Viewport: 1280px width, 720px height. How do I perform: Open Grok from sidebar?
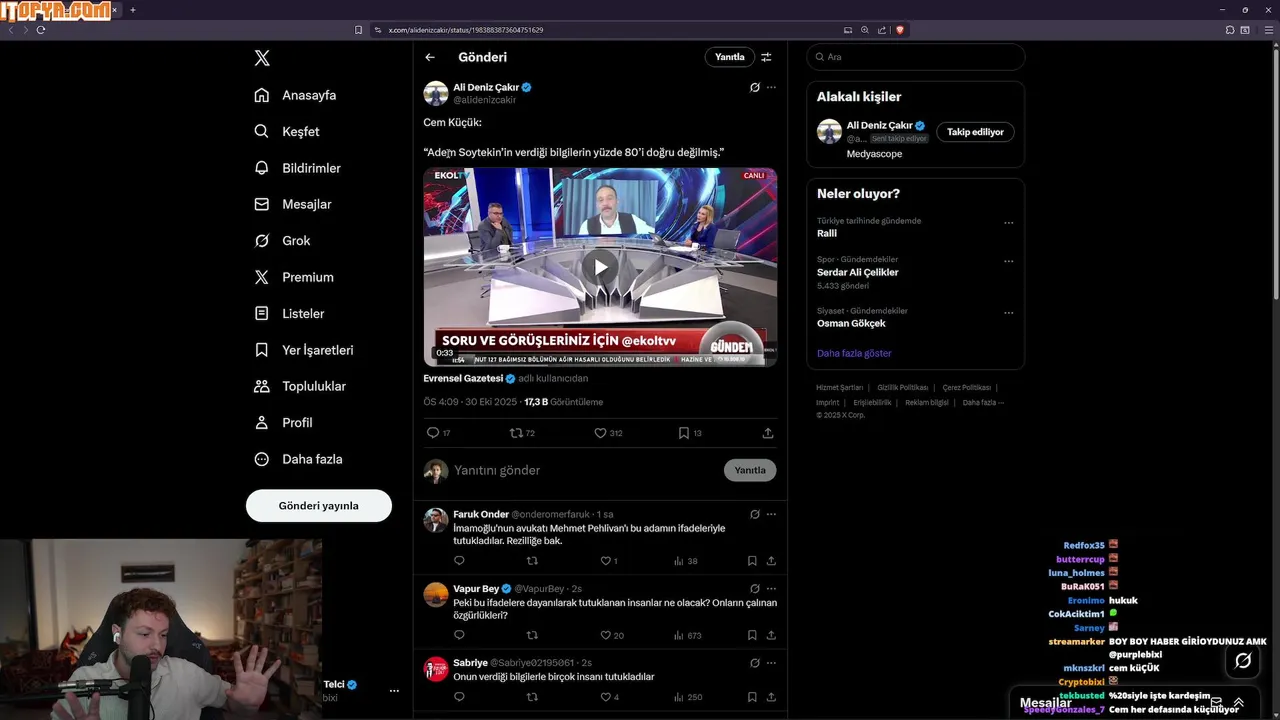coord(282,241)
